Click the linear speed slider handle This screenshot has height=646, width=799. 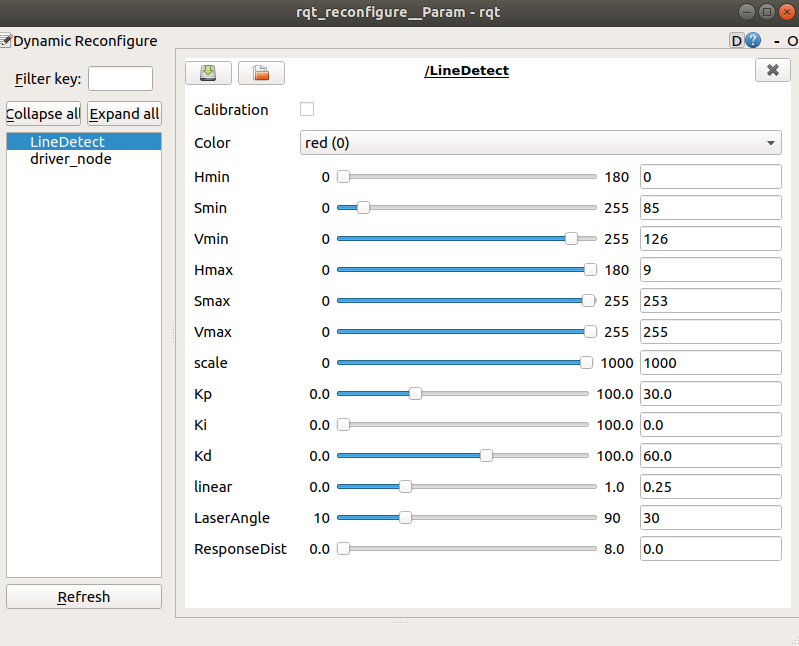[405, 487]
